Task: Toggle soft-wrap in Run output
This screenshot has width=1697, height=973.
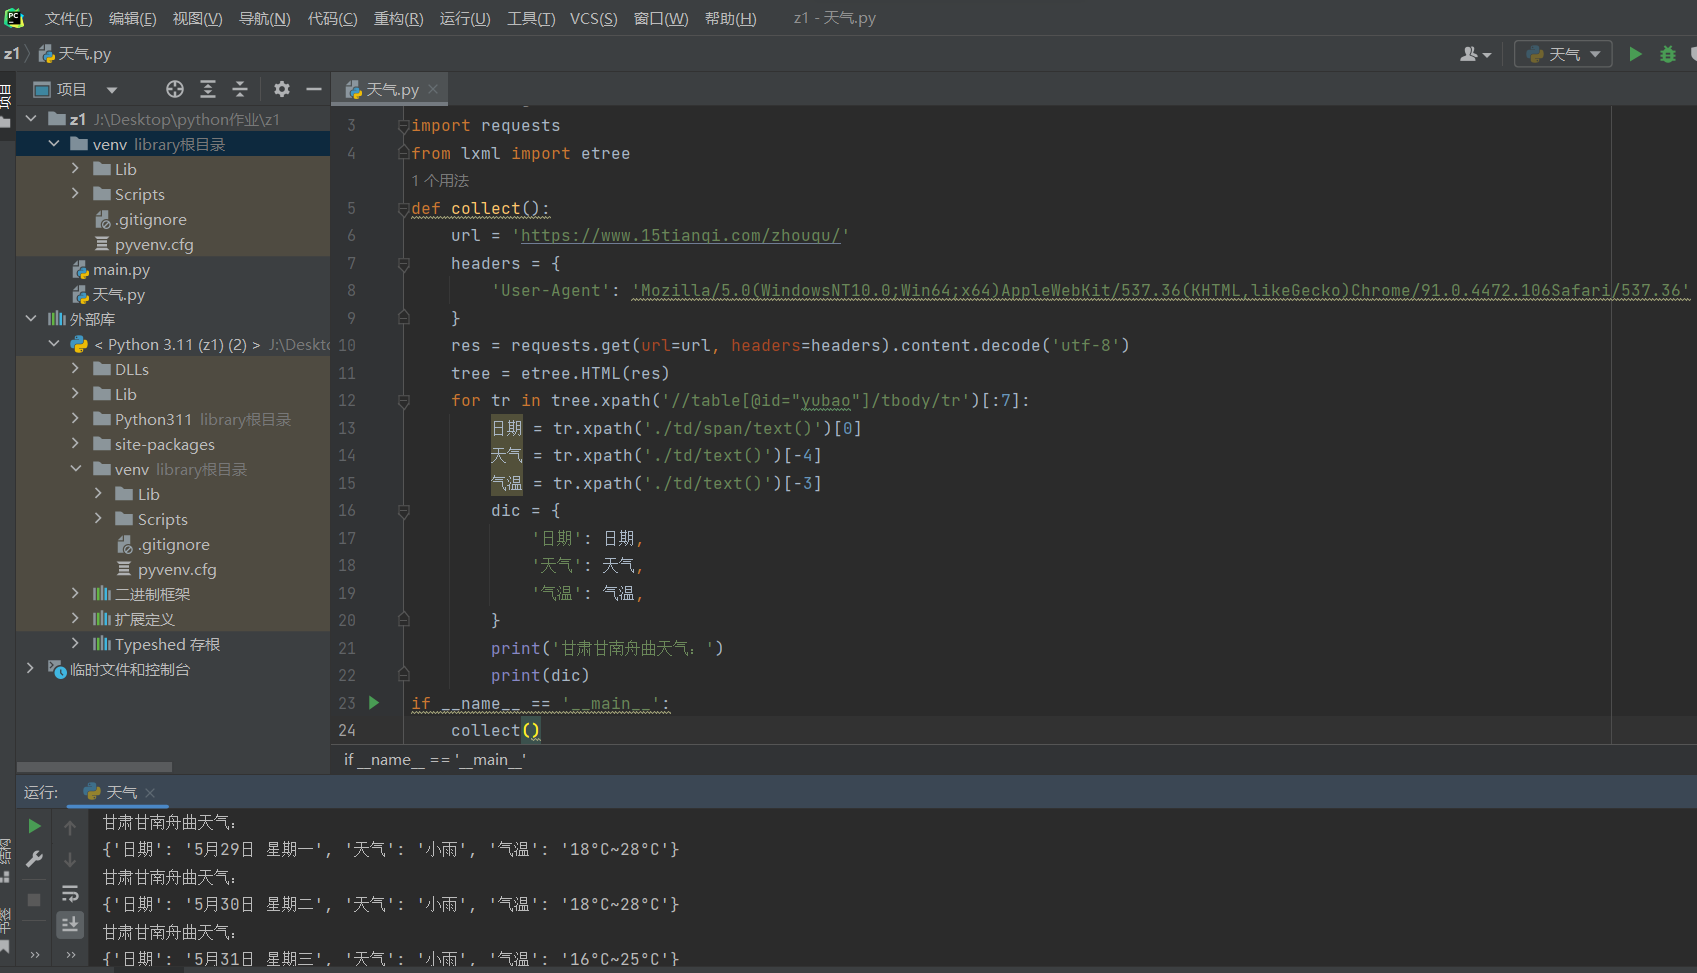Action: click(x=70, y=893)
